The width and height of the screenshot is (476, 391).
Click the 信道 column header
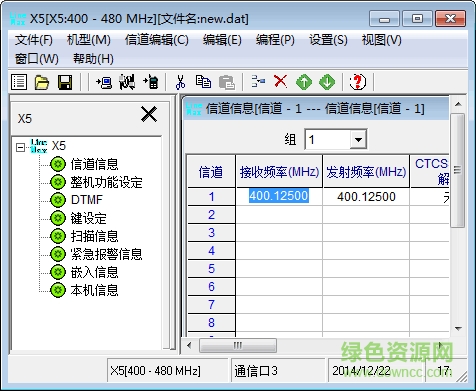pos(211,171)
